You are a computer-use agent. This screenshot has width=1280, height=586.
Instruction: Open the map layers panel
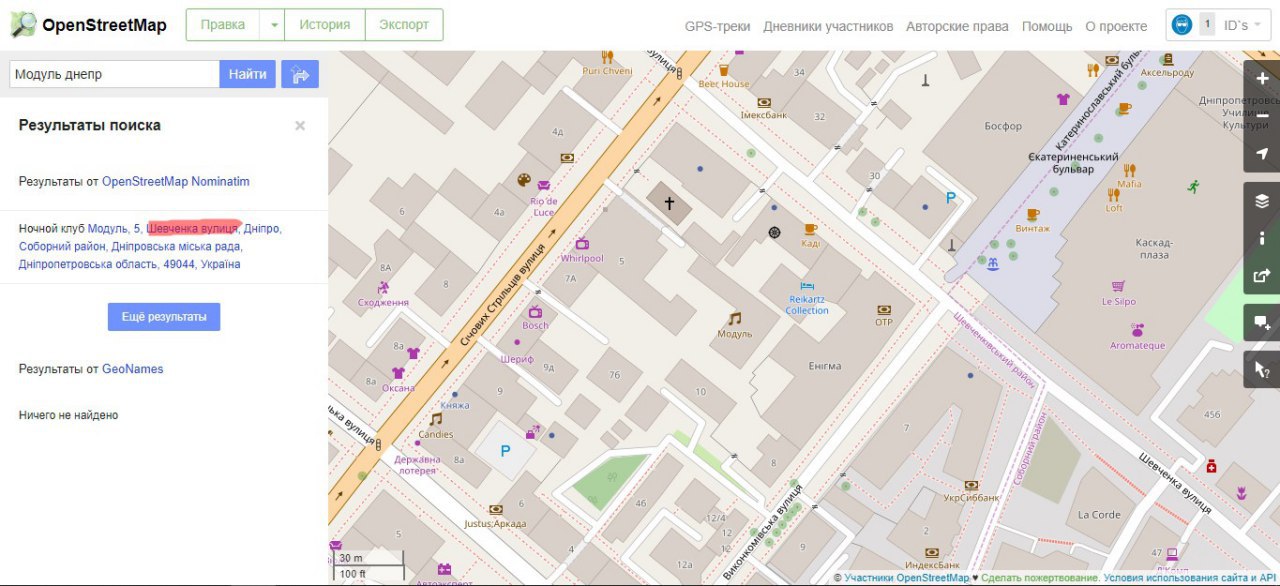[x=1261, y=200]
